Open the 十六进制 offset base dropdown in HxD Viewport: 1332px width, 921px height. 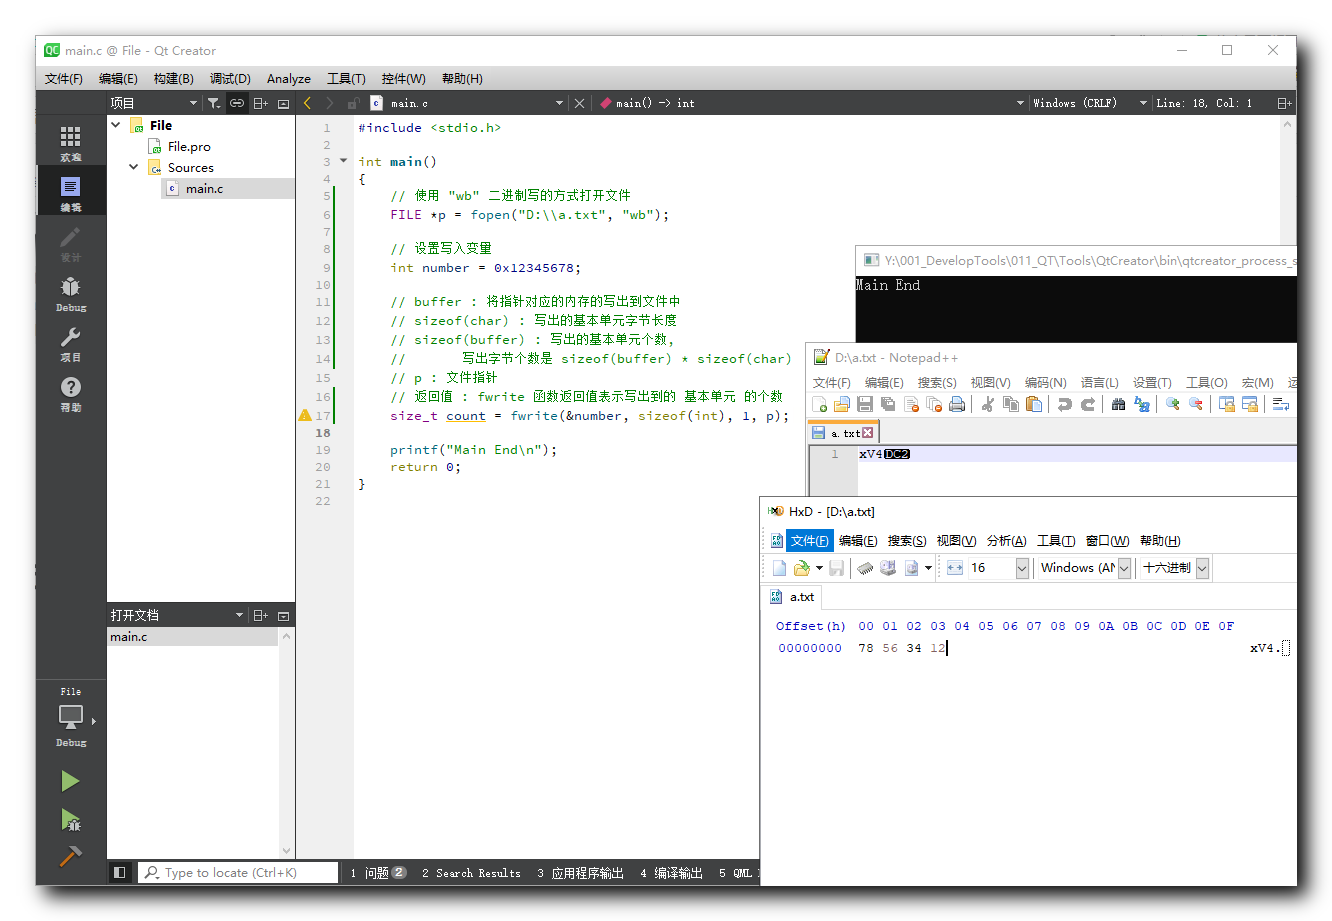pos(1202,568)
